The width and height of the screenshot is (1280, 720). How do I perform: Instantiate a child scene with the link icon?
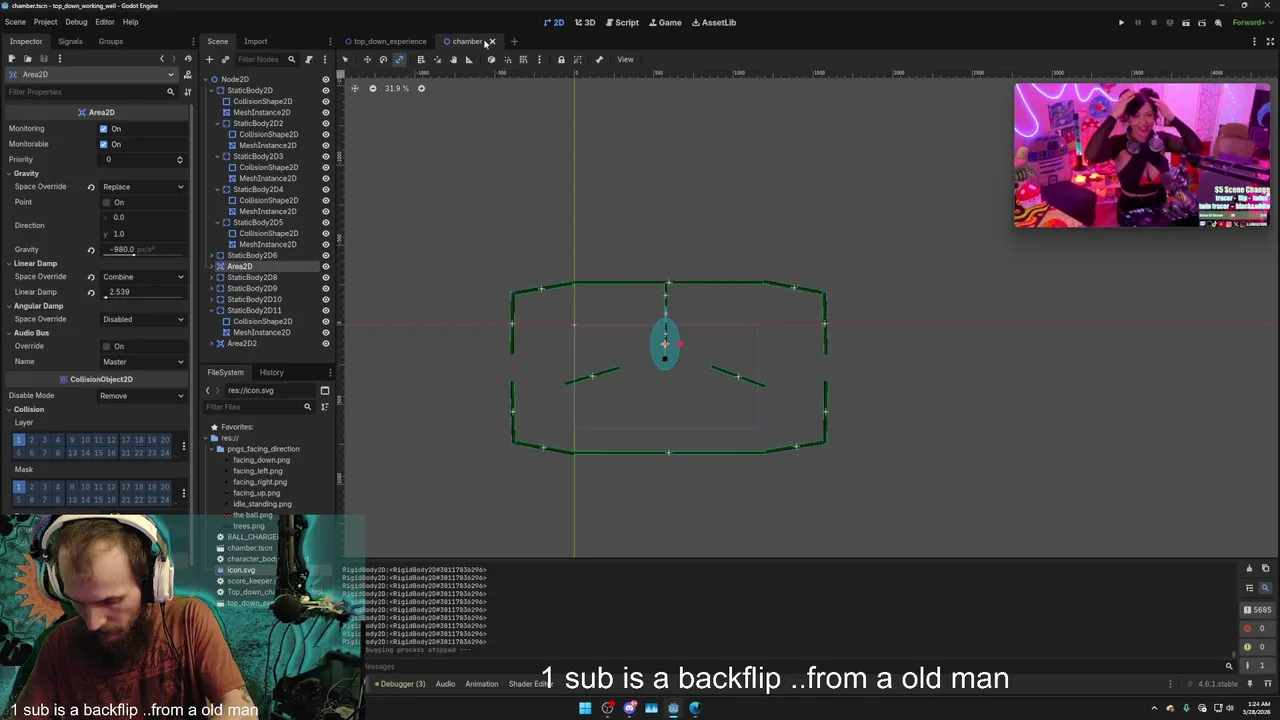(225, 60)
